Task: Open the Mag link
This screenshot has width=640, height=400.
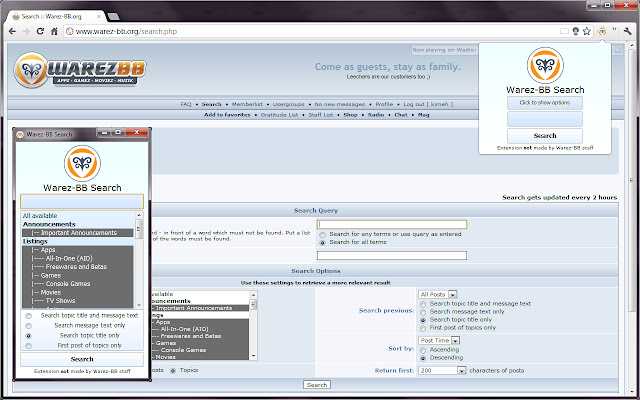Action: (x=424, y=115)
